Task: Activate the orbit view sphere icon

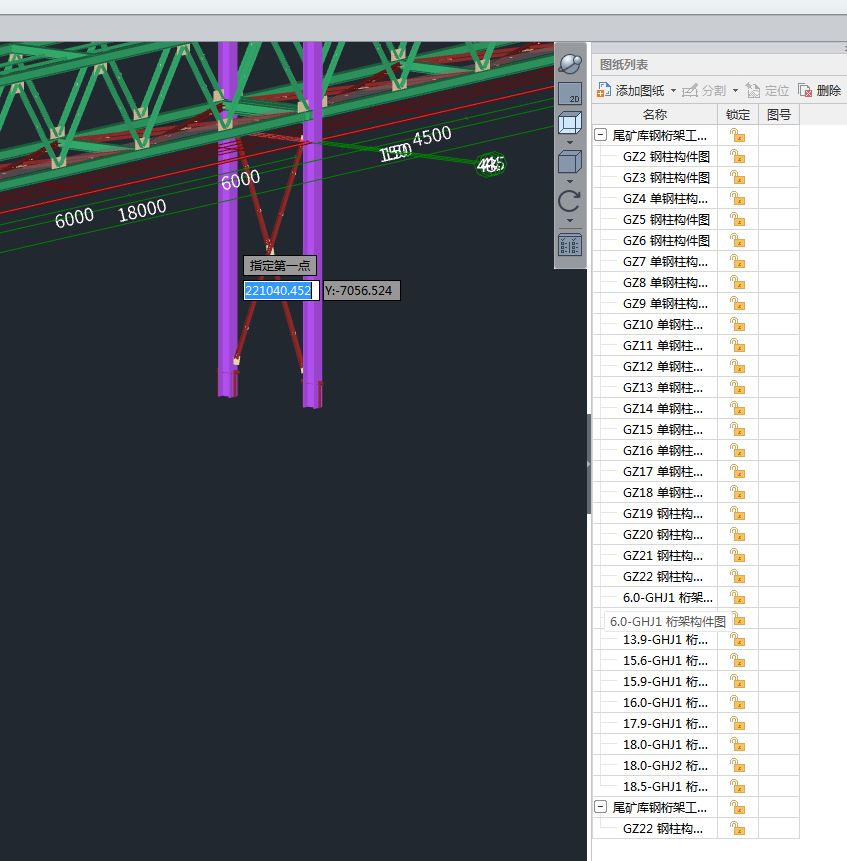Action: pos(570,64)
